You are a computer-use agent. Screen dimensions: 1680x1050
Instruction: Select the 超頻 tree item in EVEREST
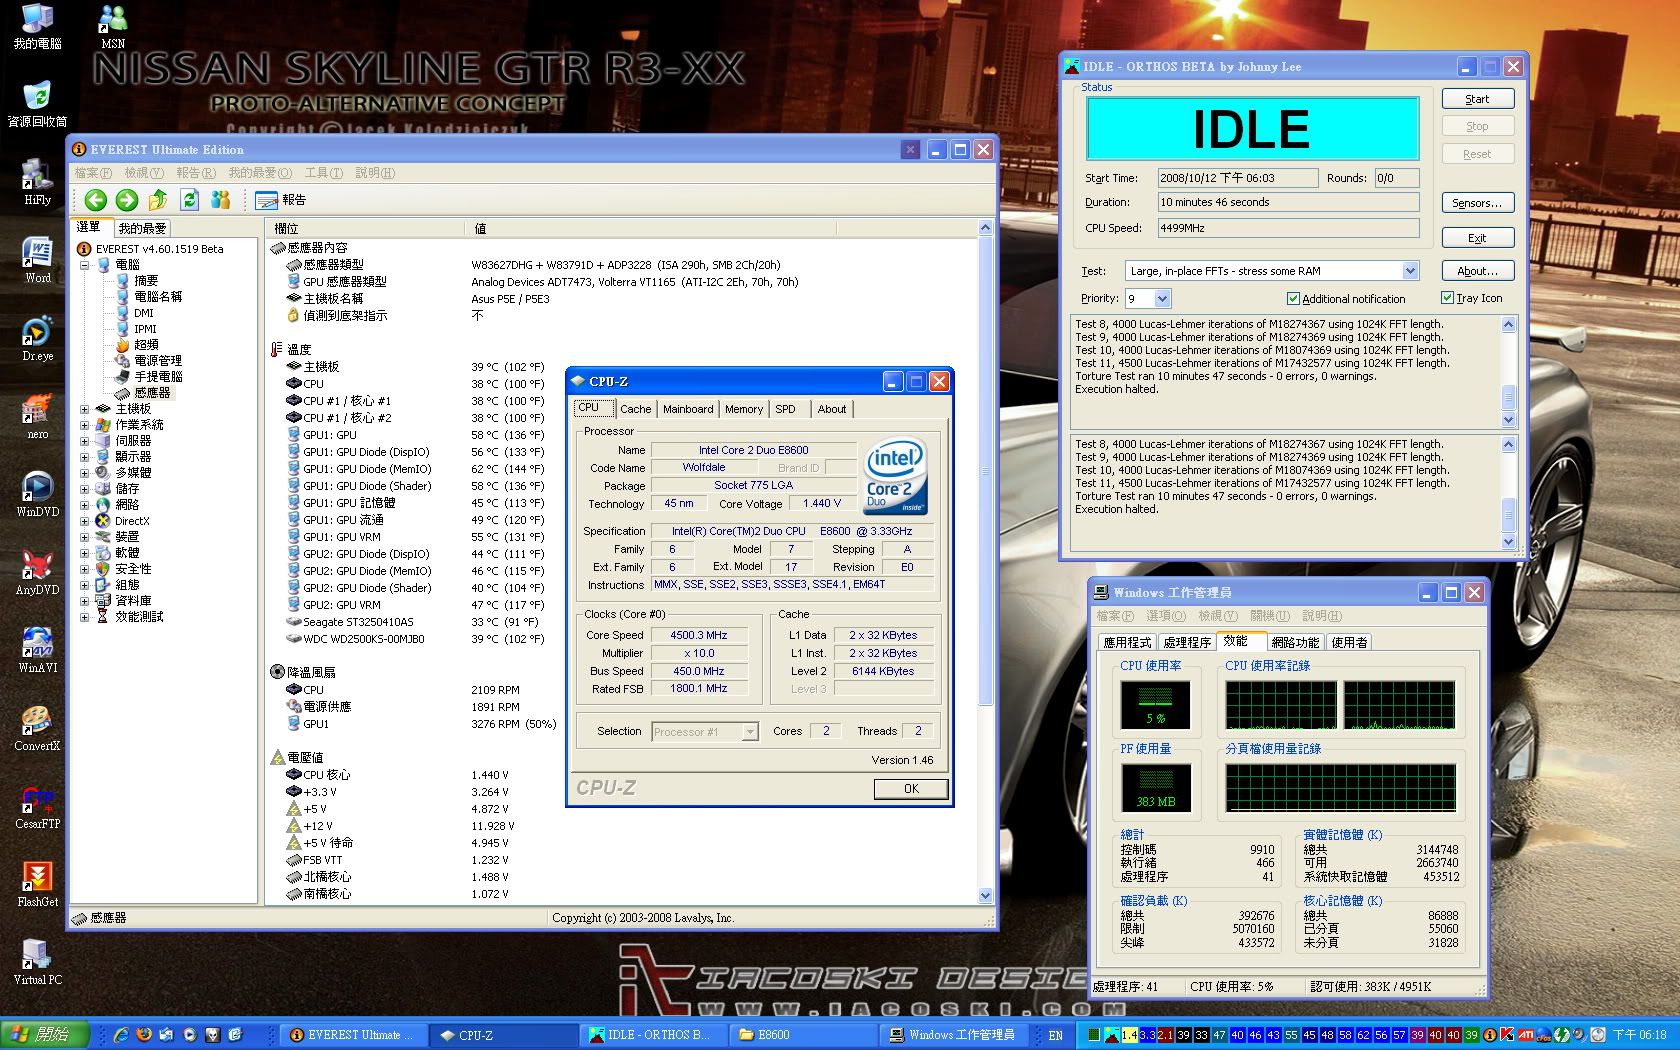coord(146,345)
